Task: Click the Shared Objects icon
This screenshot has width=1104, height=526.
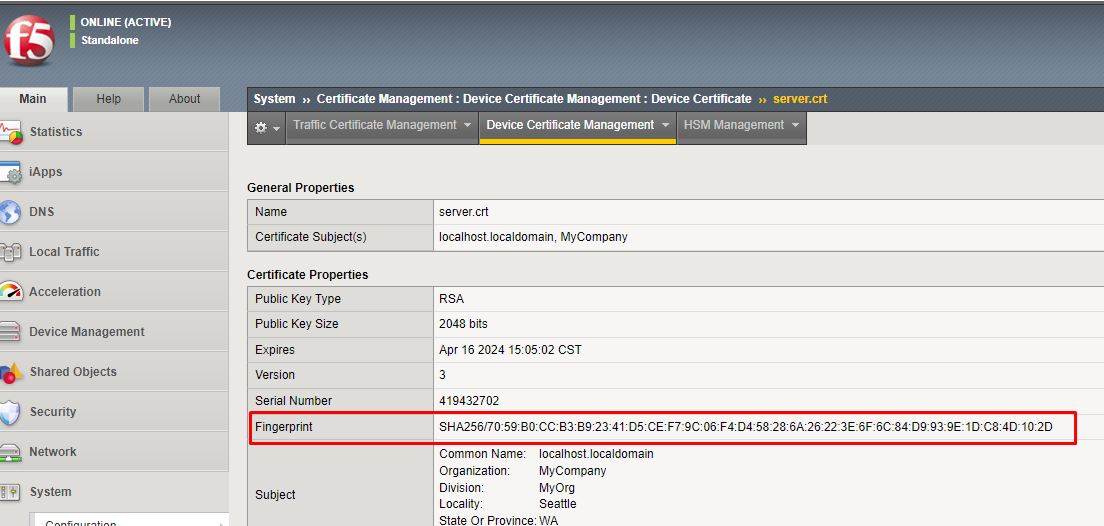Action: (x=10, y=372)
